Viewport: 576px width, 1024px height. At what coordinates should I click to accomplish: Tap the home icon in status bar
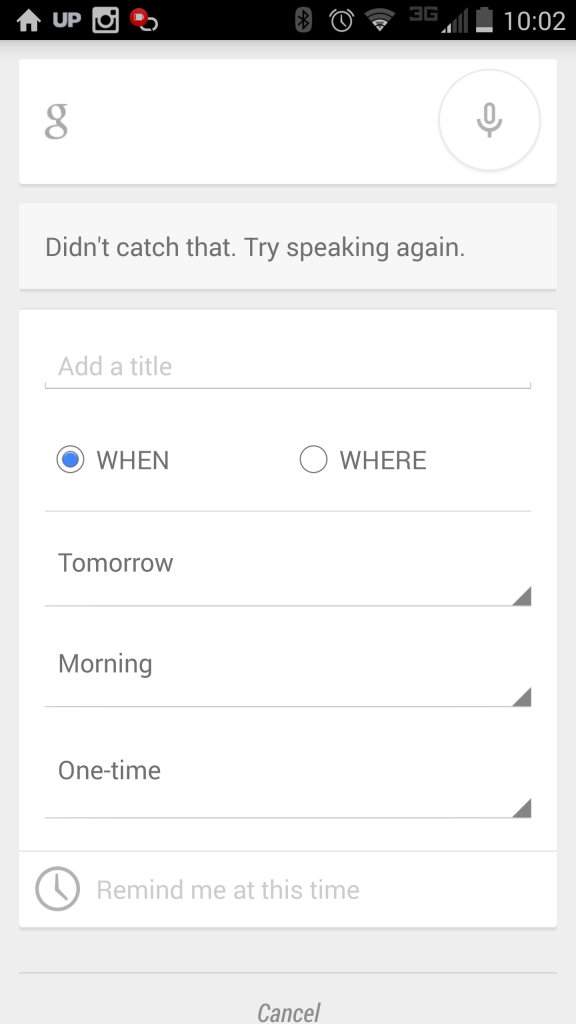pos(29,20)
